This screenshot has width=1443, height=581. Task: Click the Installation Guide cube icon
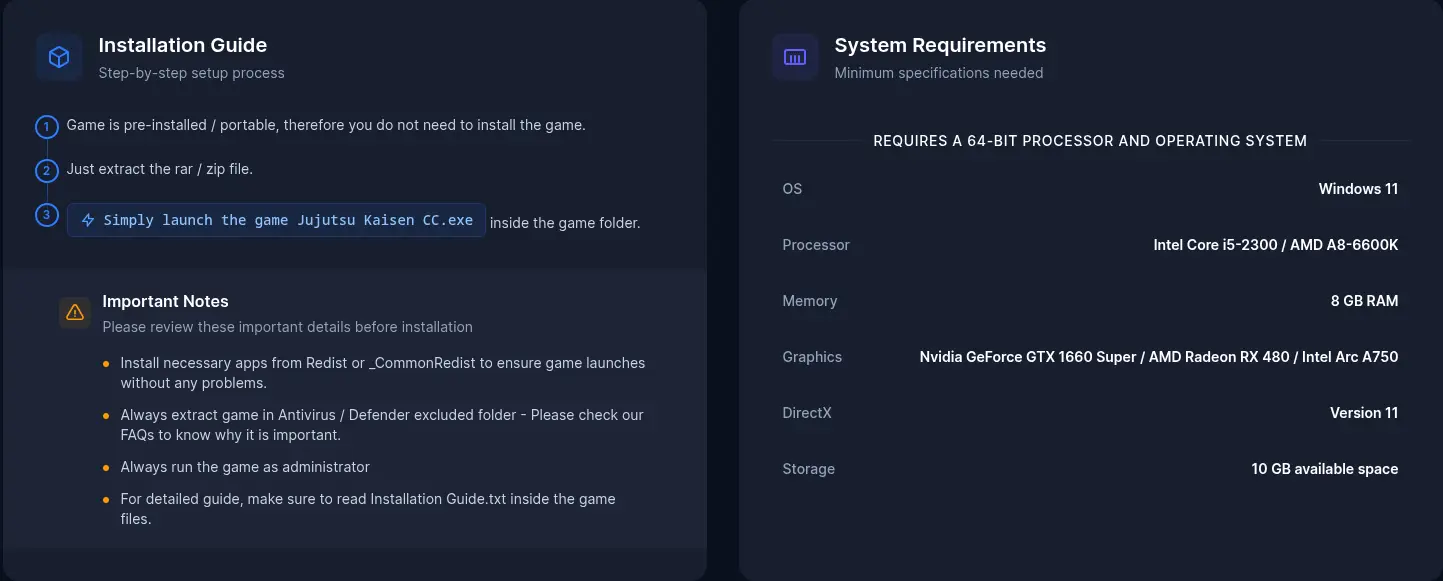pyautogui.click(x=59, y=57)
